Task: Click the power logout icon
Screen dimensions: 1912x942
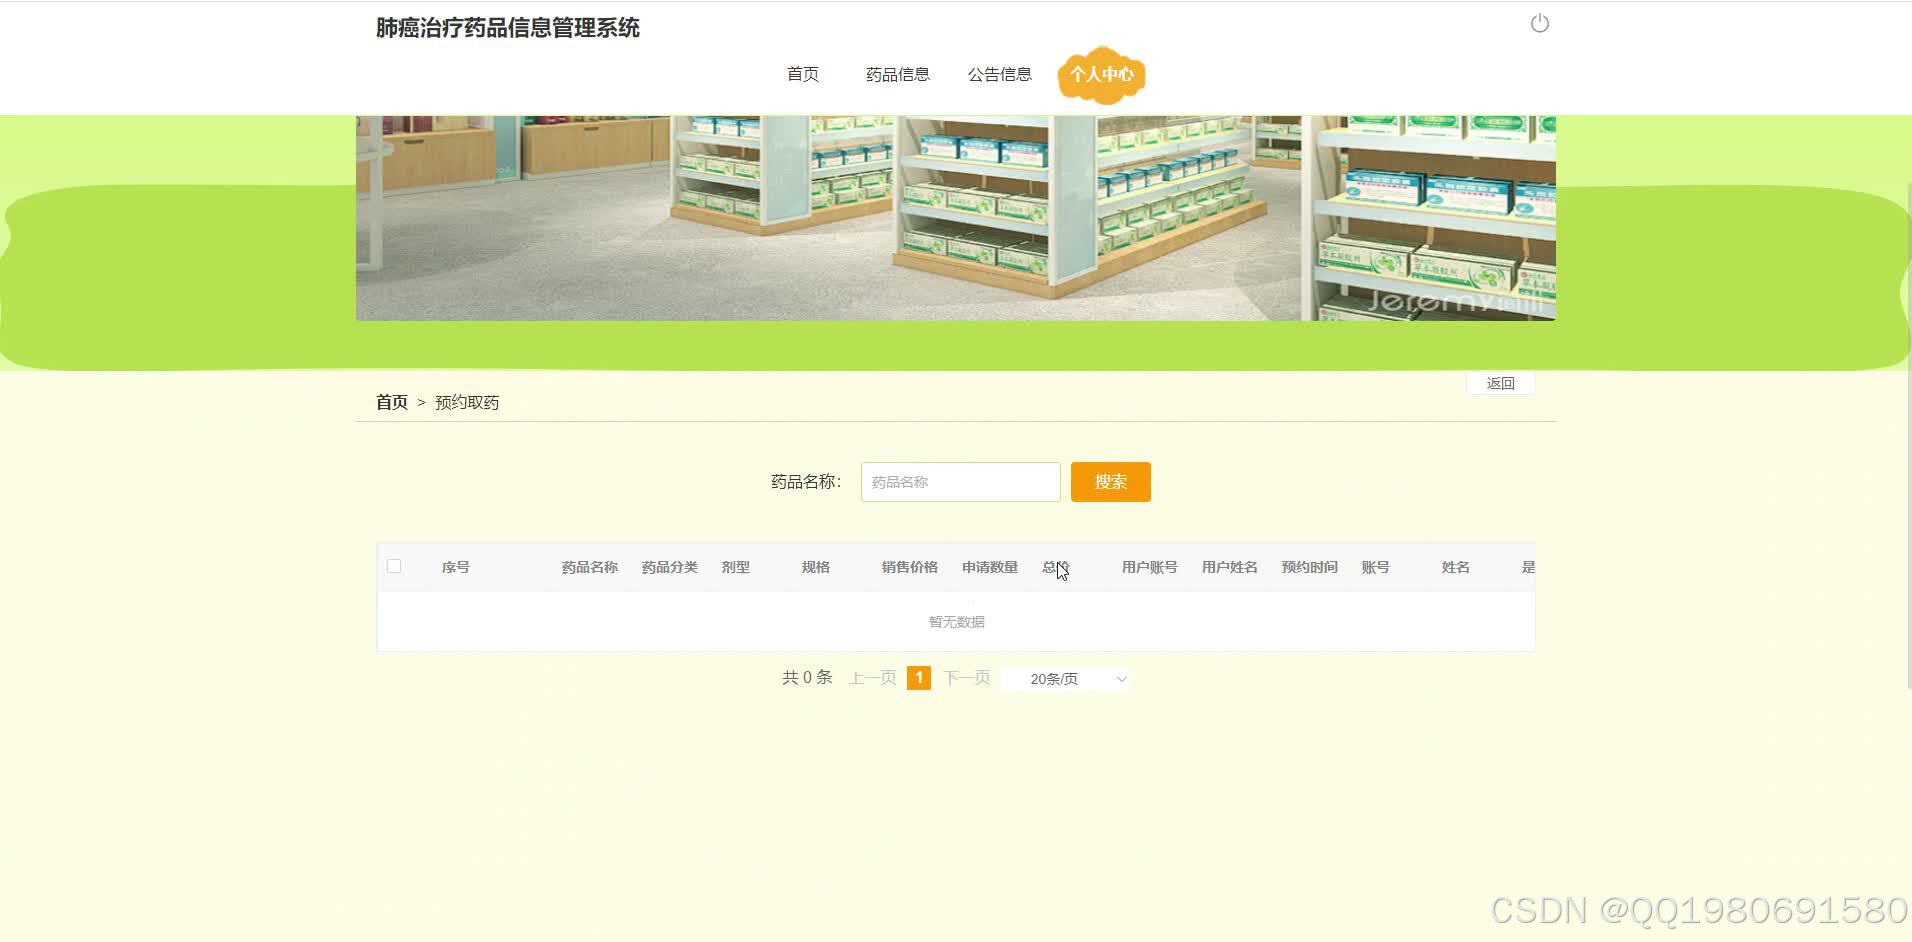Action: (x=1538, y=22)
